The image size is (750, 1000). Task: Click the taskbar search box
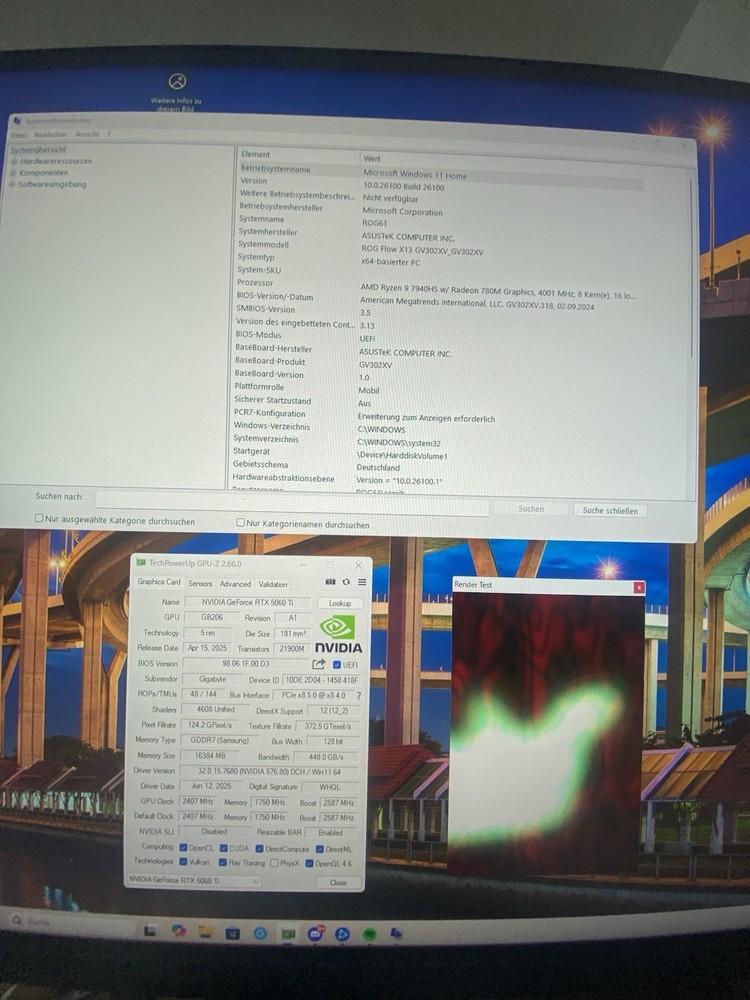70,922
